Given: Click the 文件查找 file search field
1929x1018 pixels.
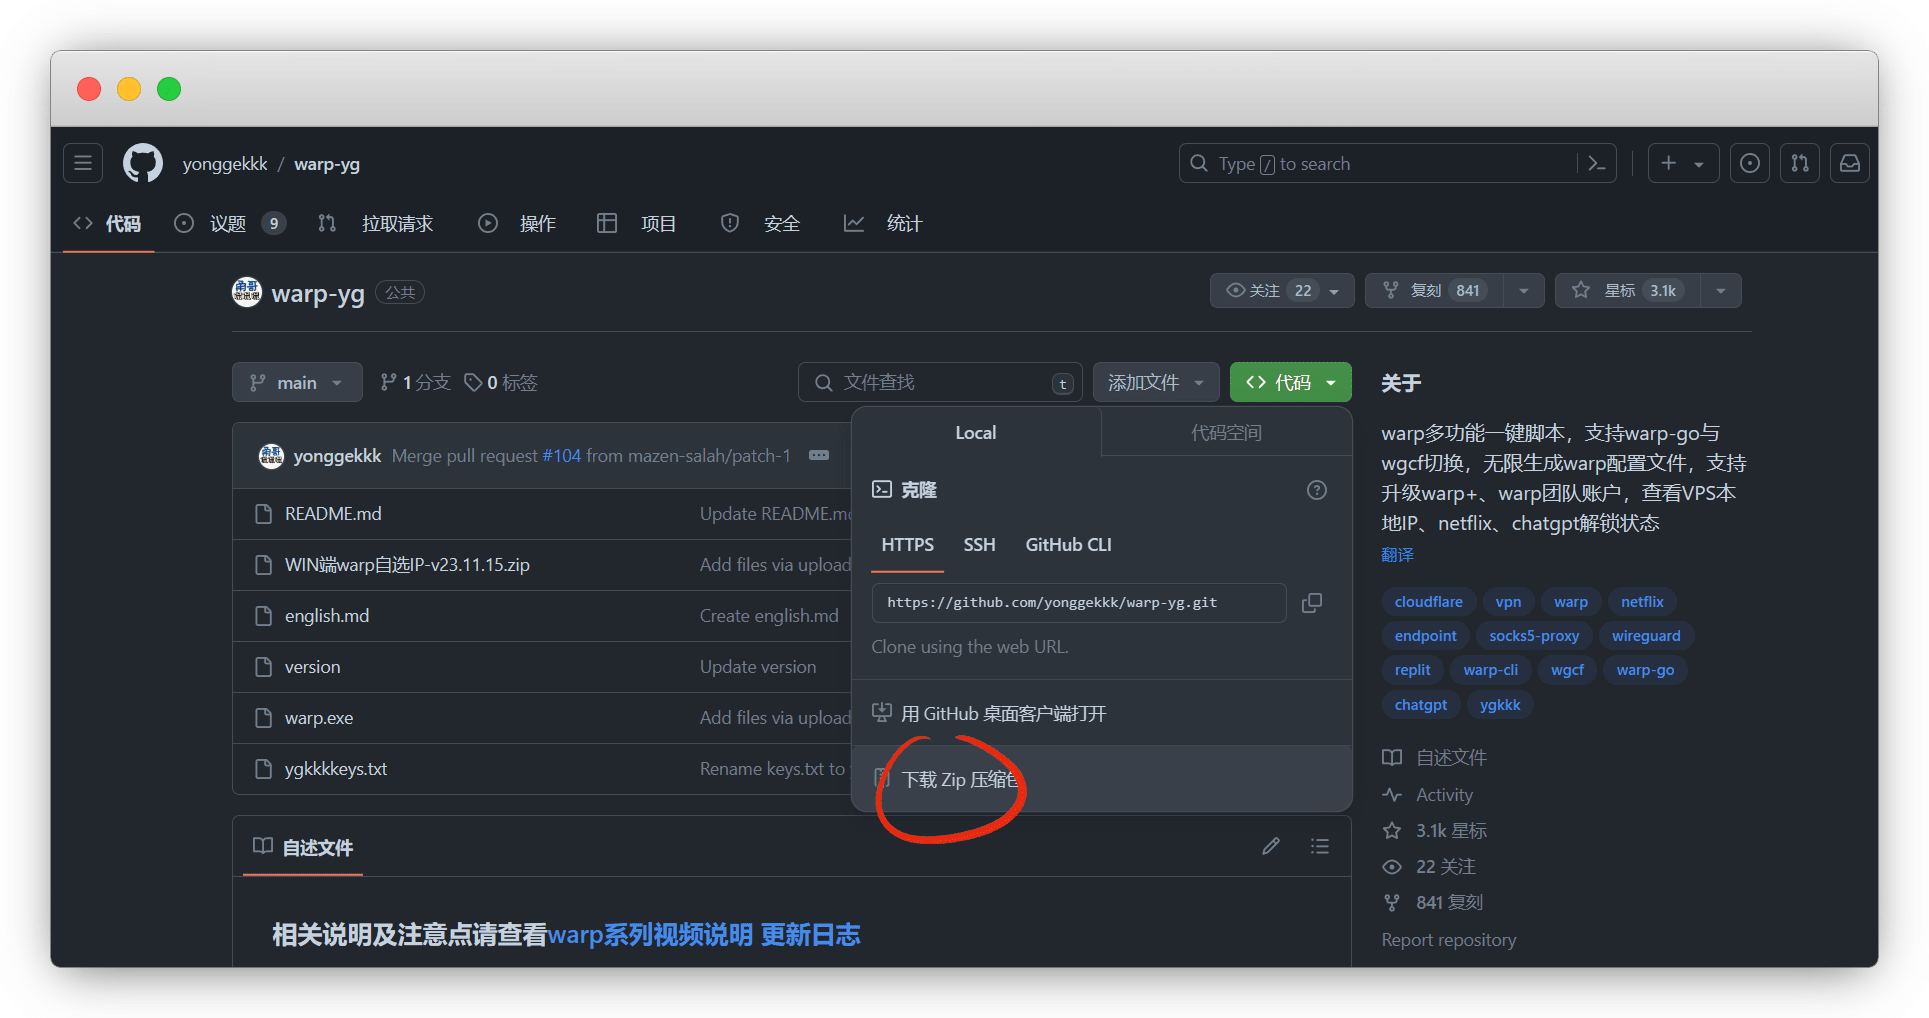Looking at the screenshot, I should [938, 383].
